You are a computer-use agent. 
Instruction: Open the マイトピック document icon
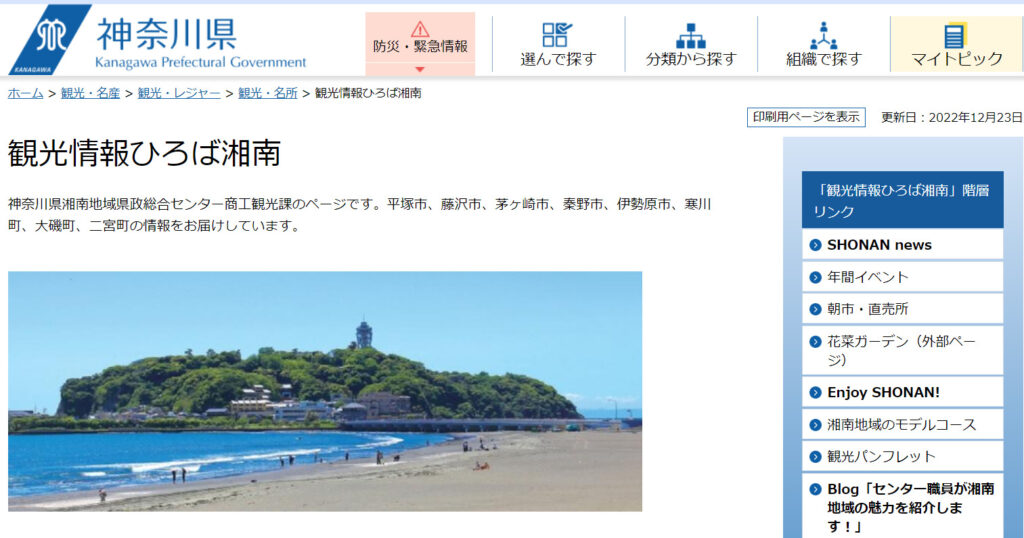click(954, 35)
